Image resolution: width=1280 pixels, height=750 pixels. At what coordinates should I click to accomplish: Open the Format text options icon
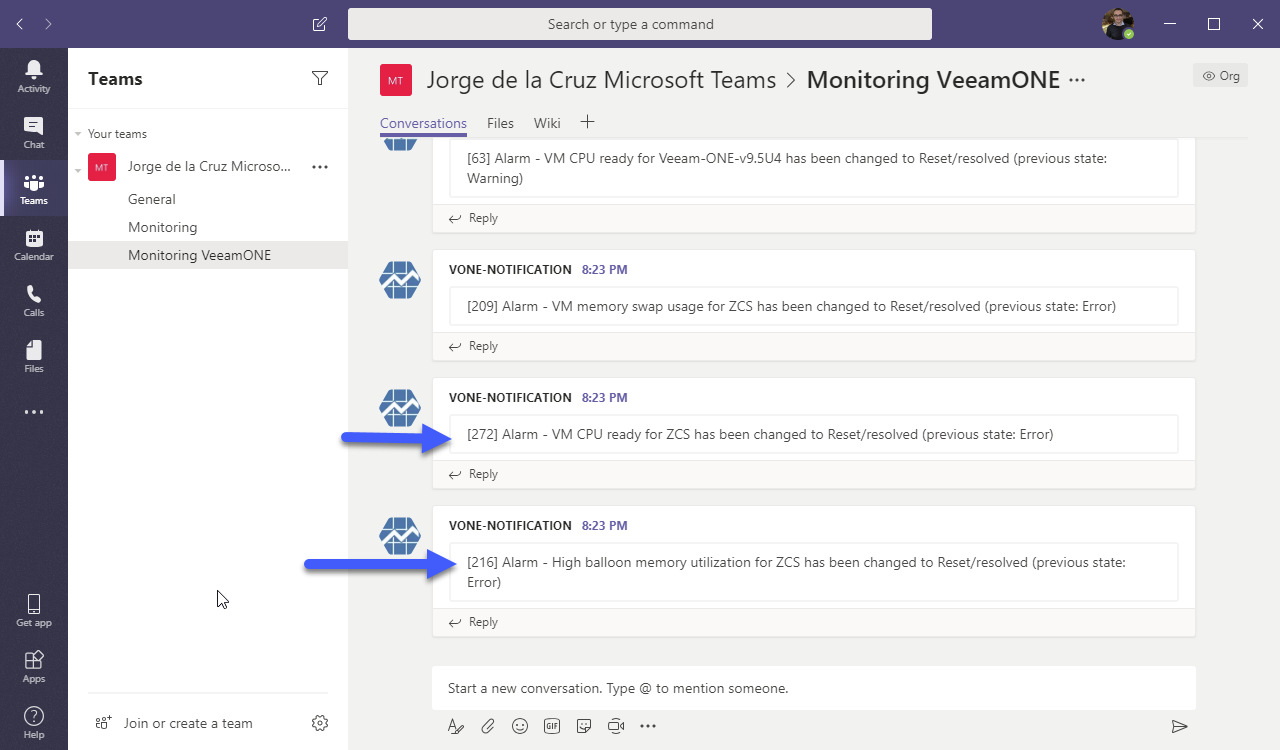click(456, 726)
